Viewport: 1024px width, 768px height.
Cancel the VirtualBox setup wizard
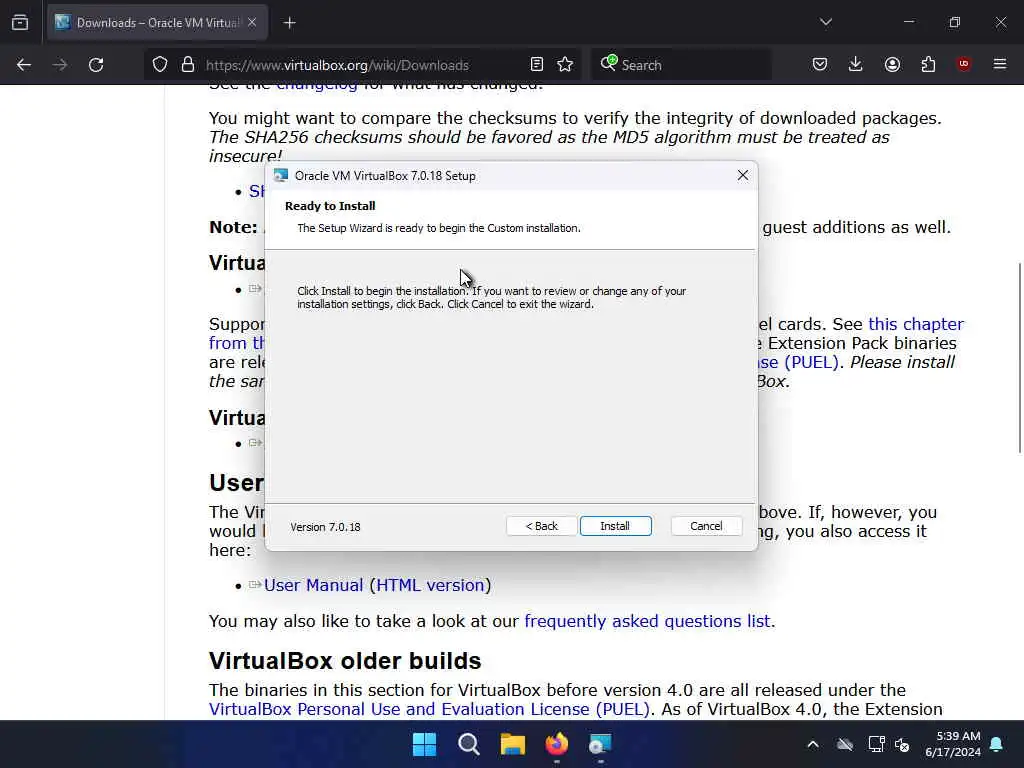(x=706, y=526)
